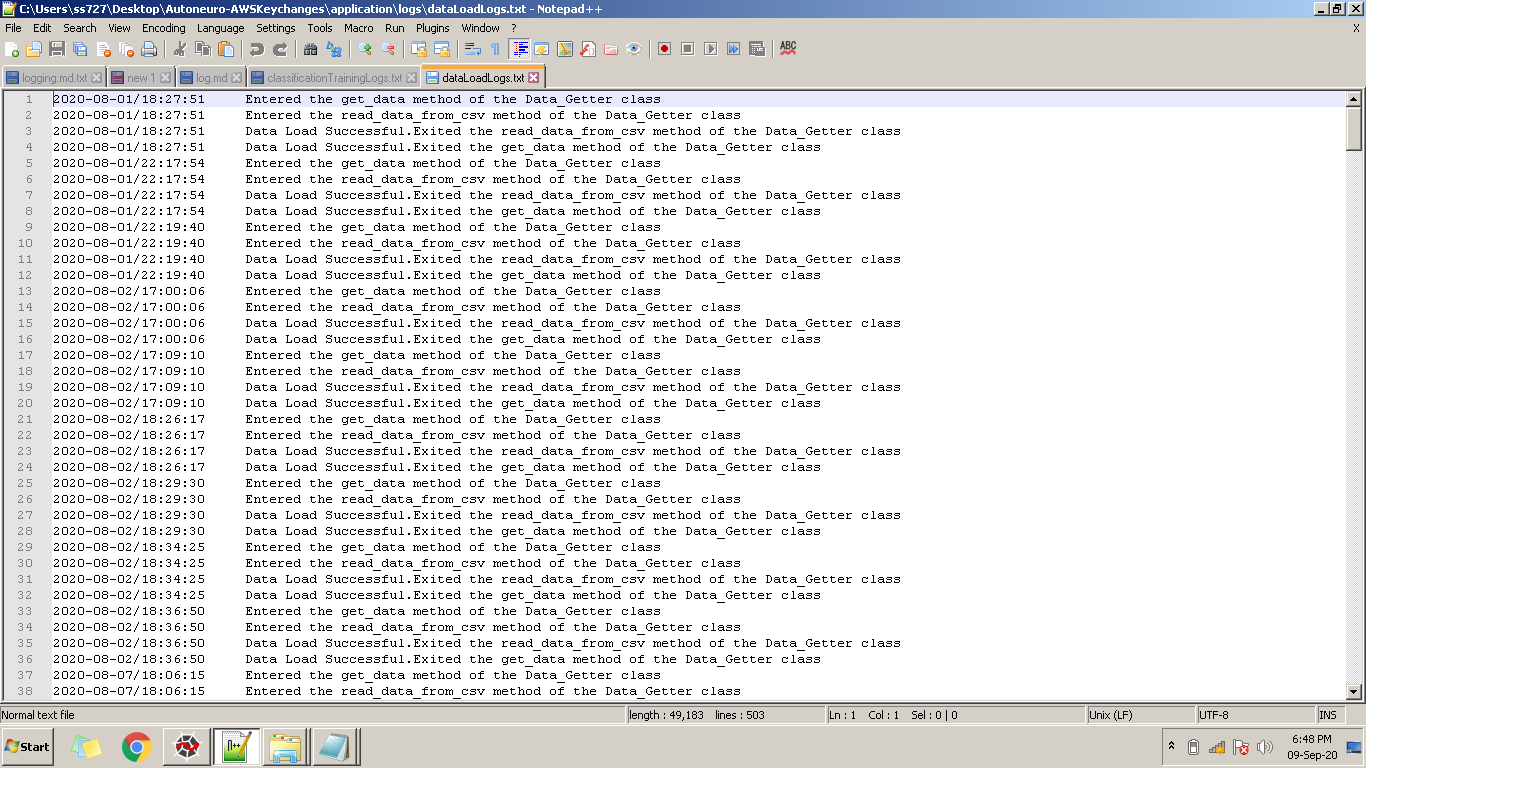Click the Sync Vertical Scrolling icon
1528x800 pixels.
pos(419,48)
